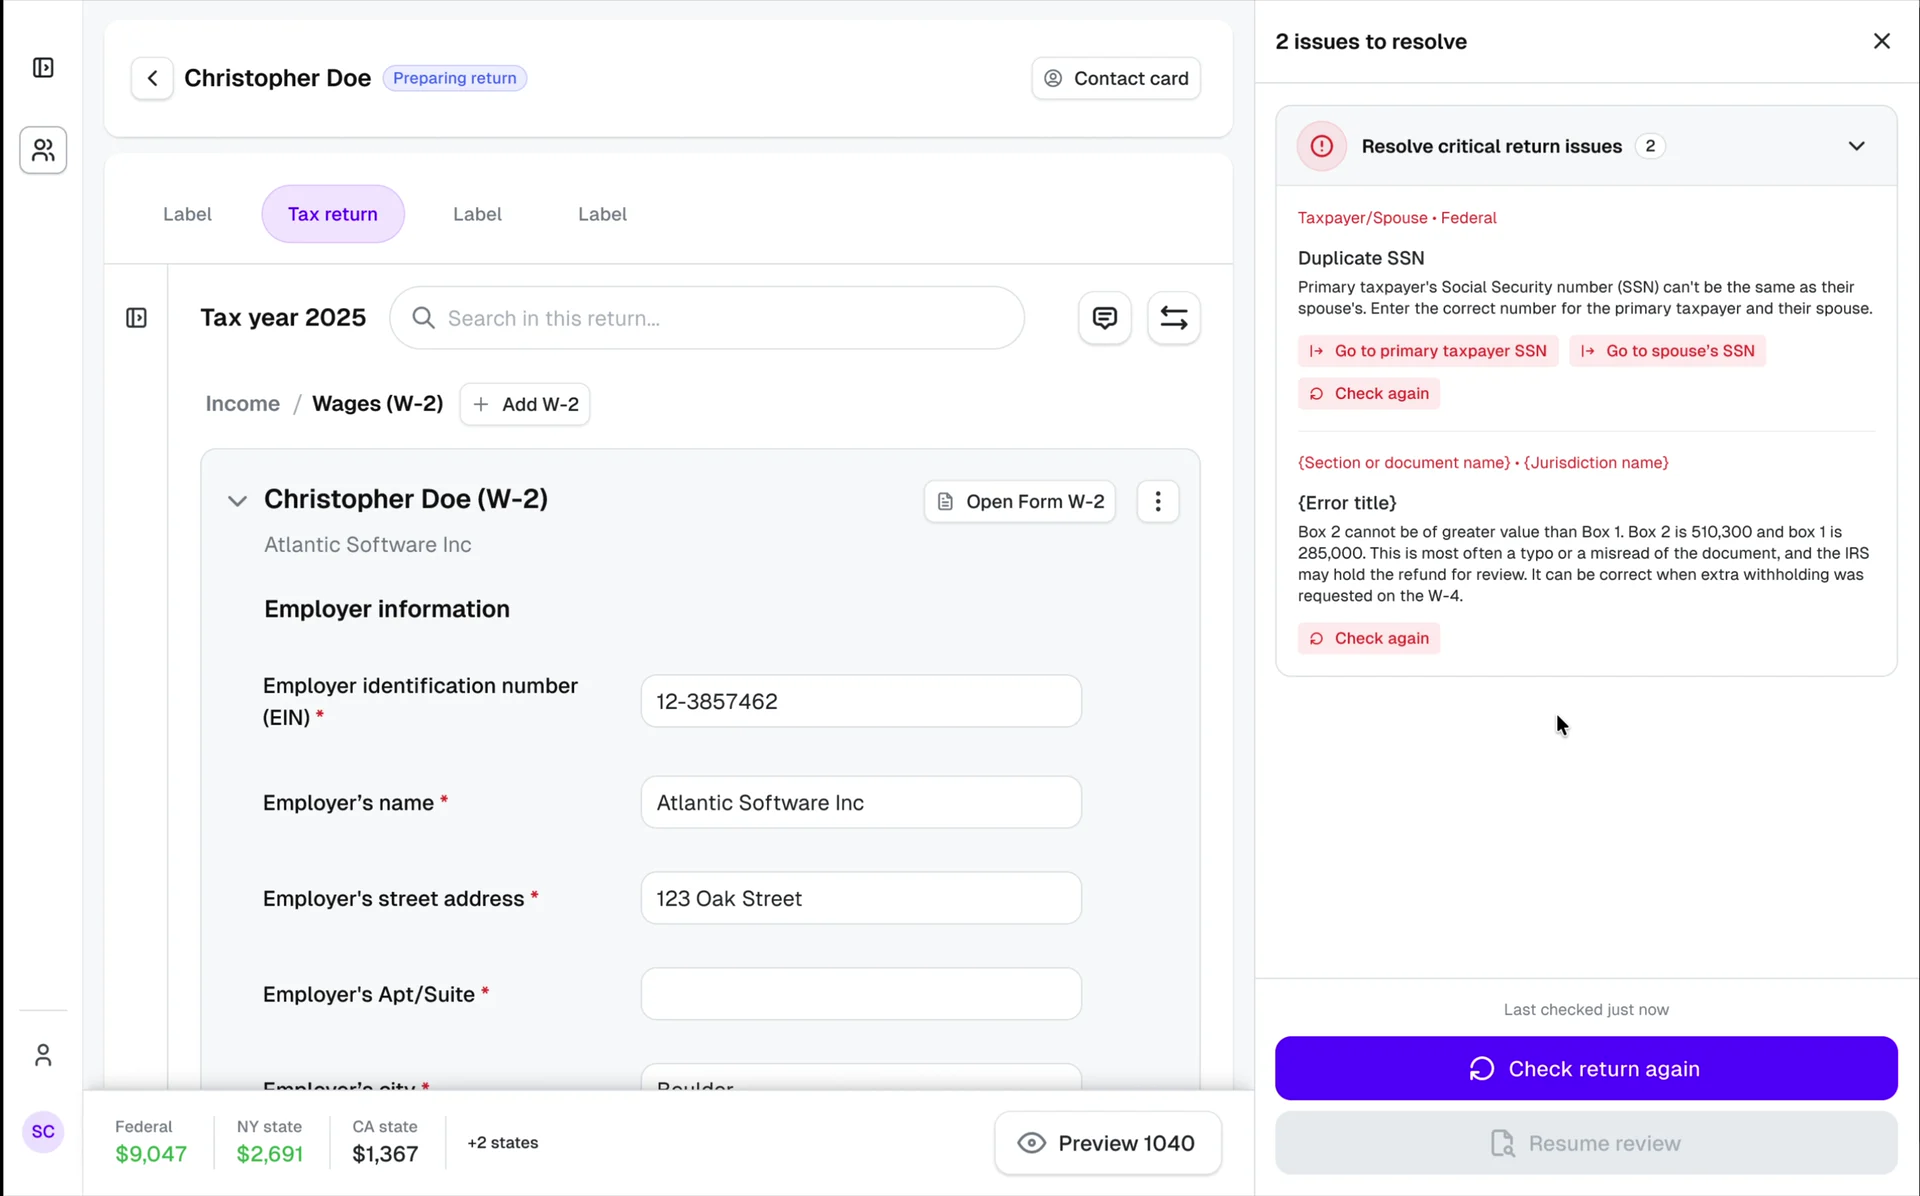
Task: Toggle the return sections panel icon
Action: pyautogui.click(x=137, y=318)
